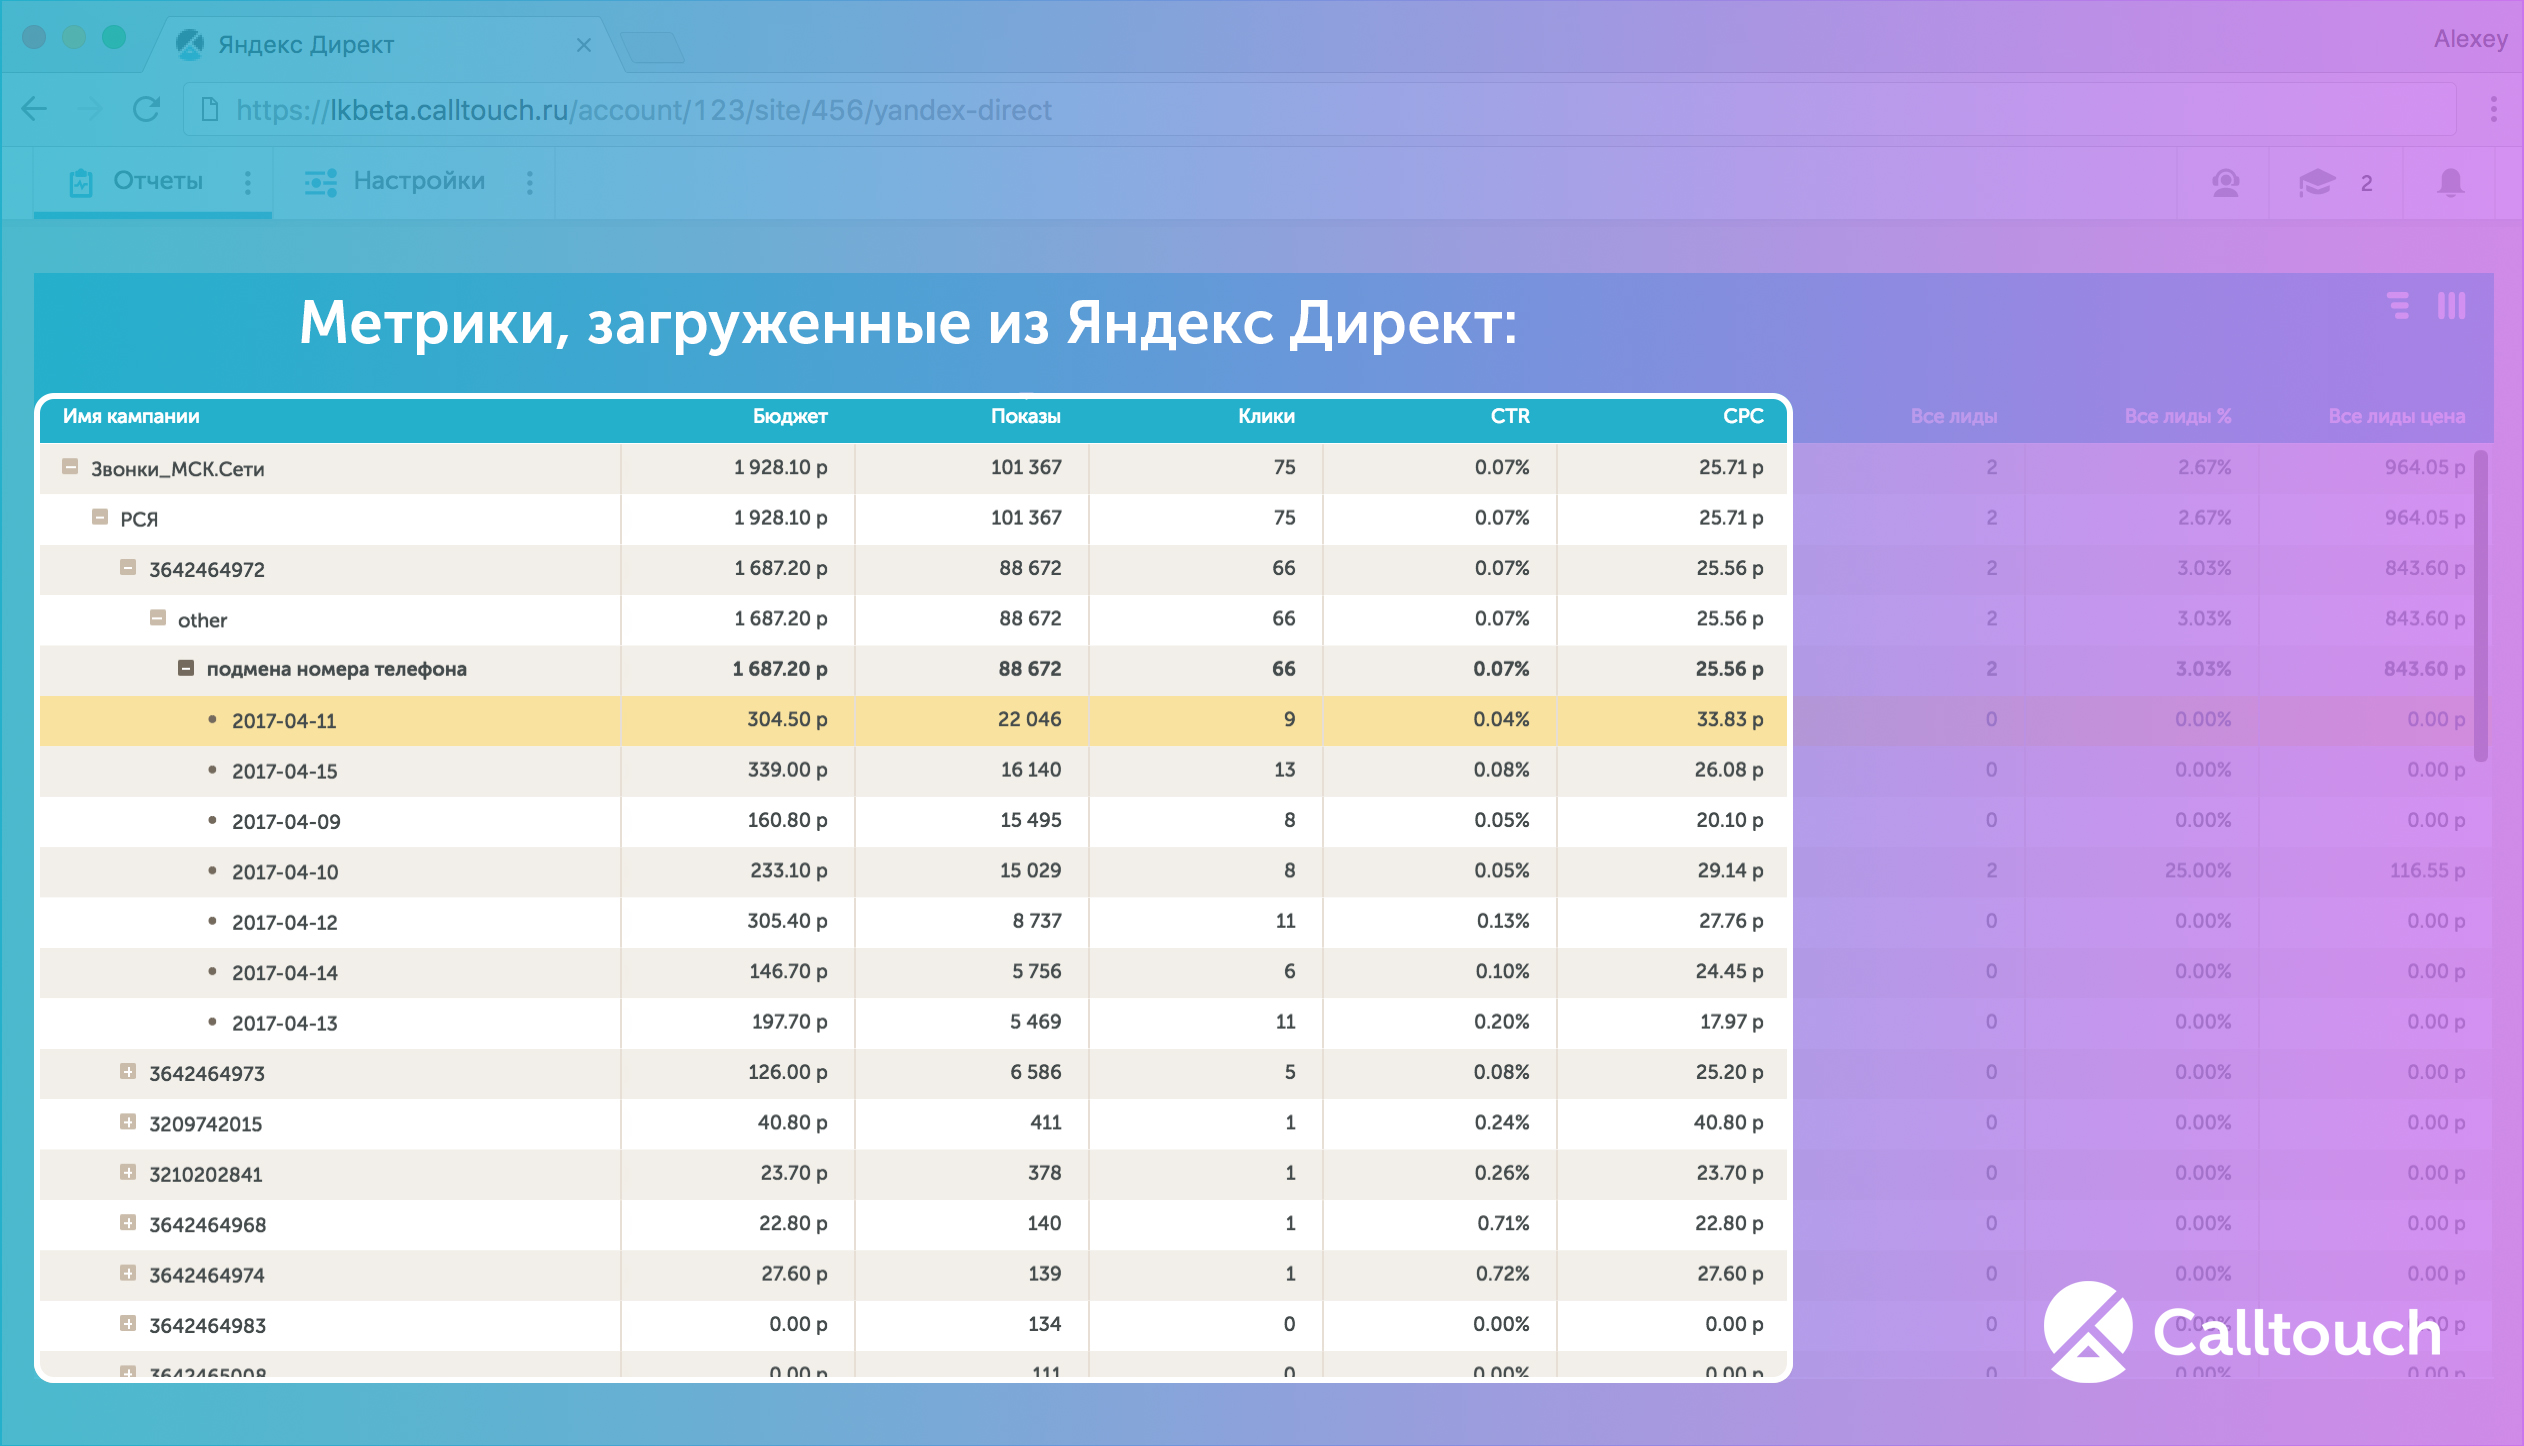Open the three-dot menu next to Настройки
2524x1446 pixels.
pos(530,182)
